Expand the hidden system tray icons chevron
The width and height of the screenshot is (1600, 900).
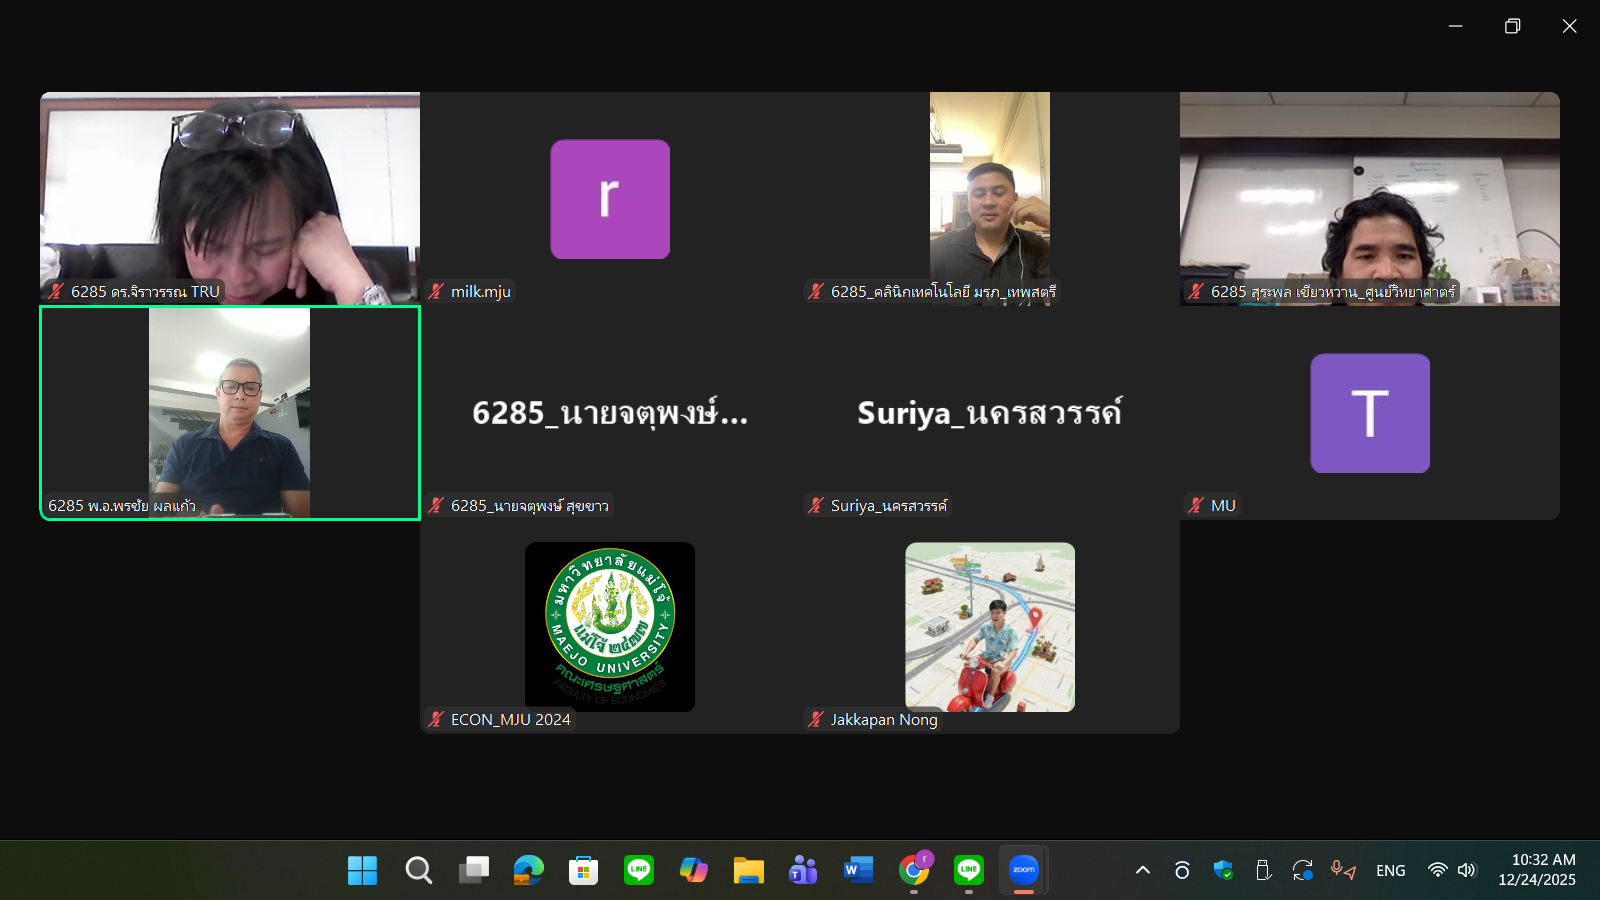point(1143,870)
